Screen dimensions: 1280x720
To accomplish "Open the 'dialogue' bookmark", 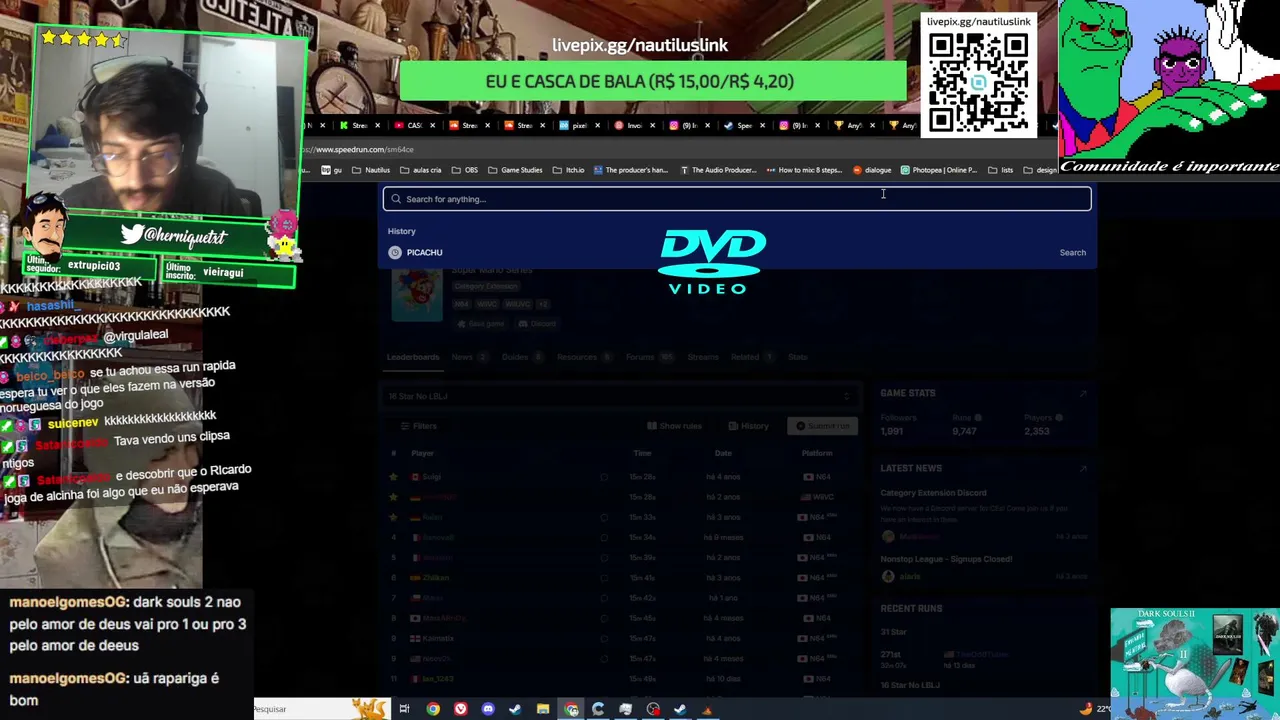I will (x=872, y=170).
